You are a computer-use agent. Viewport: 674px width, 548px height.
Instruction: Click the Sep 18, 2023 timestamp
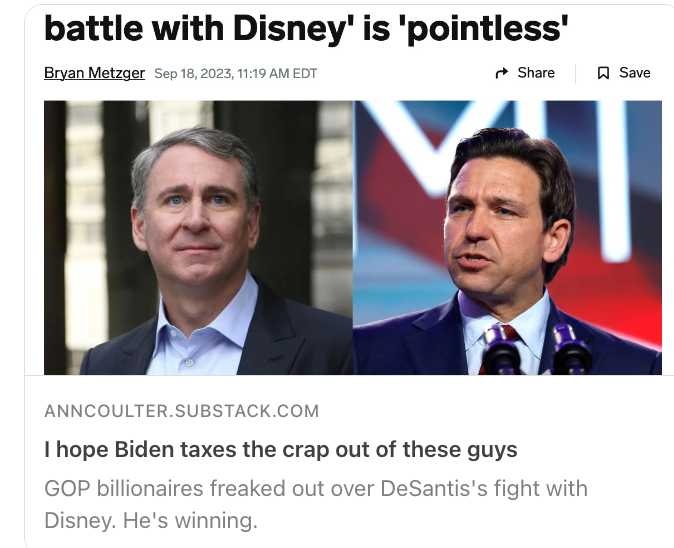[x=193, y=73]
